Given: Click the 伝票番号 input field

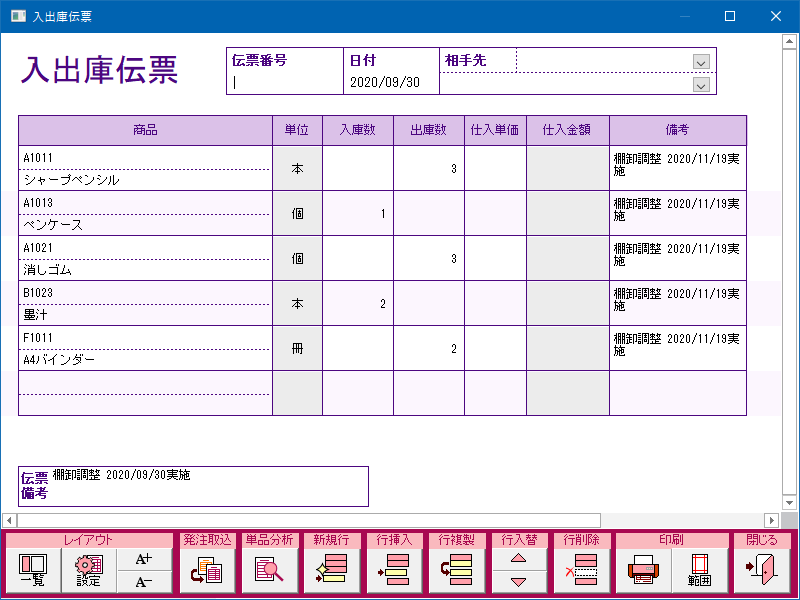Looking at the screenshot, I should pyautogui.click(x=285, y=83).
